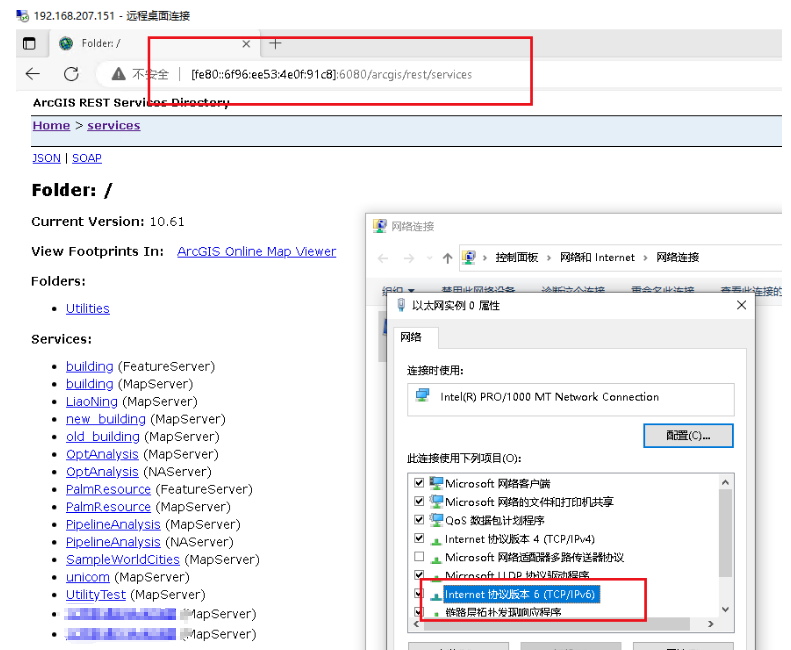Reload the ArcGIS services page
791x650 pixels.
coord(71,74)
